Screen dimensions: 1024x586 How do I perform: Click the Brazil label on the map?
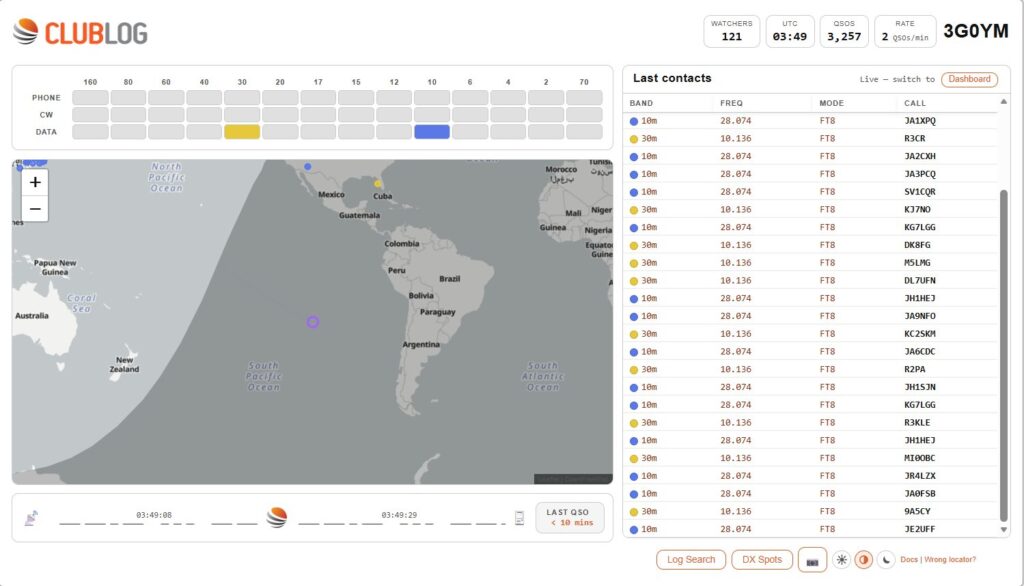click(449, 278)
